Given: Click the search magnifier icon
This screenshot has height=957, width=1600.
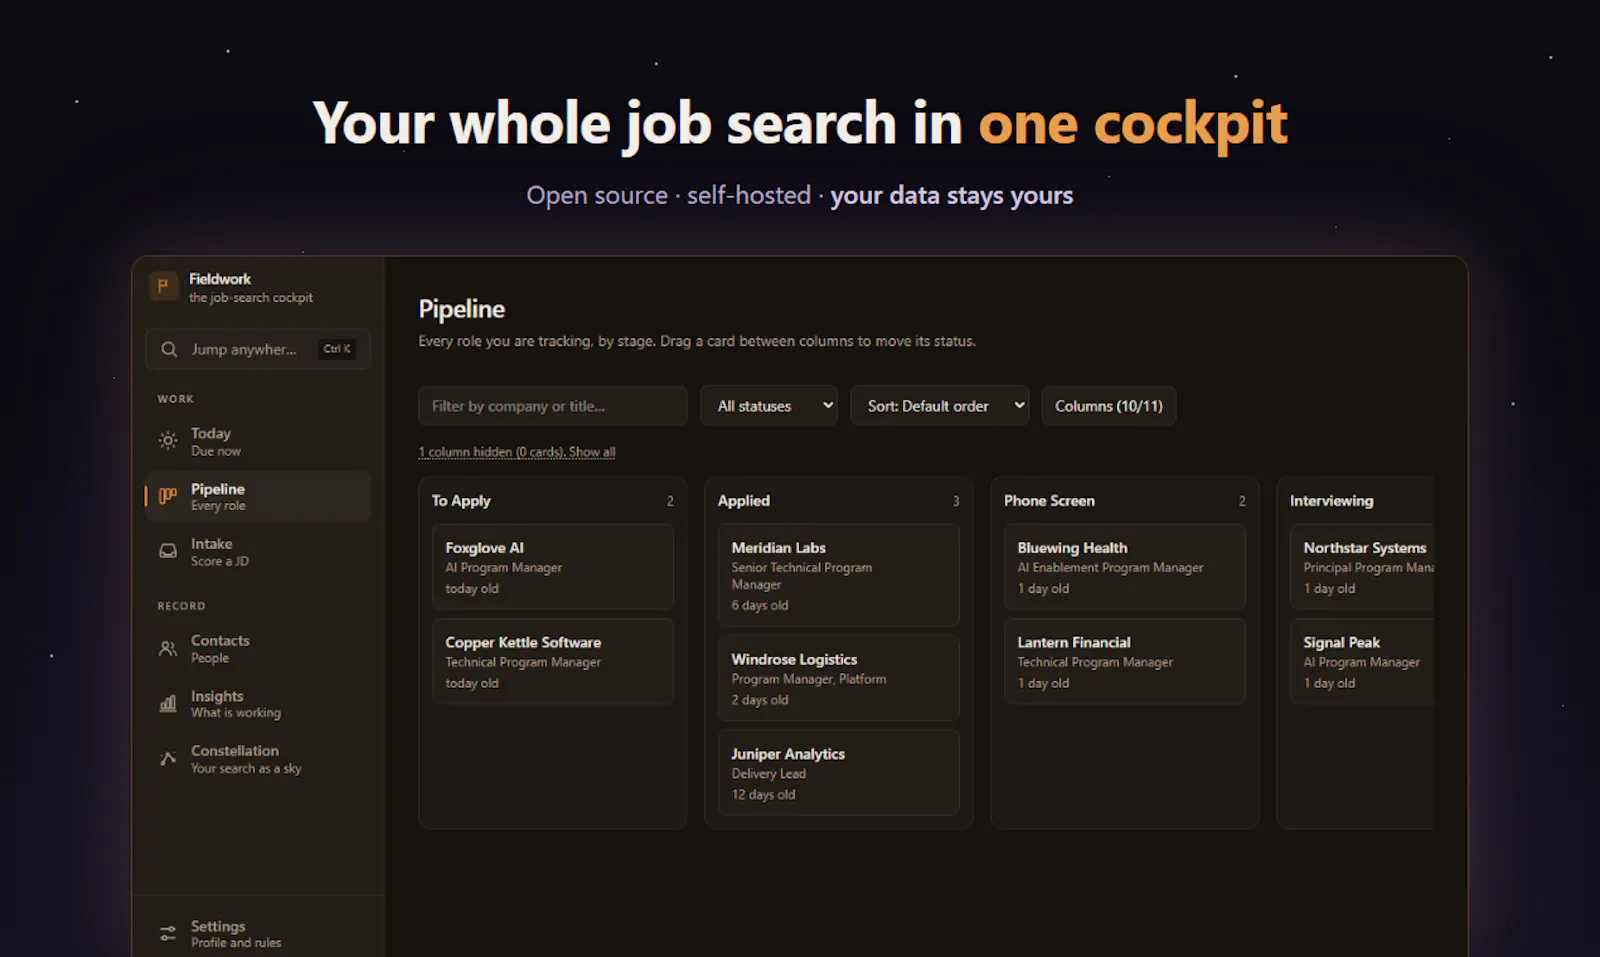Looking at the screenshot, I should 169,349.
